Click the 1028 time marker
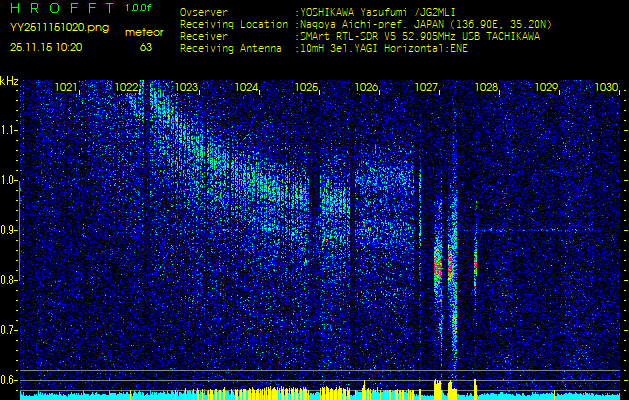Image resolution: width=629 pixels, height=400 pixels. [x=486, y=87]
